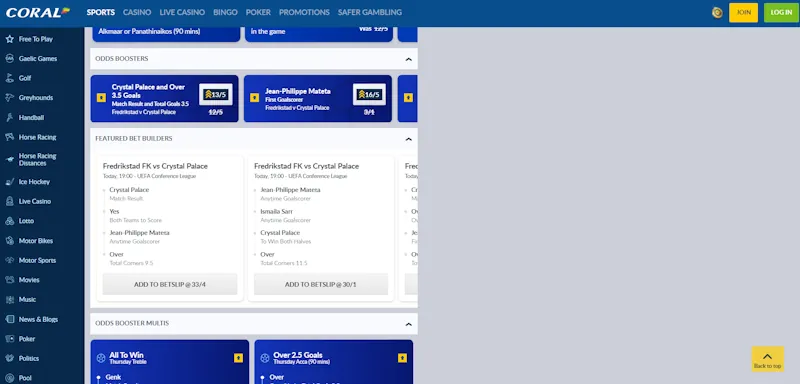
Task: Collapse the Featured Bet Builders section
Action: click(x=409, y=139)
